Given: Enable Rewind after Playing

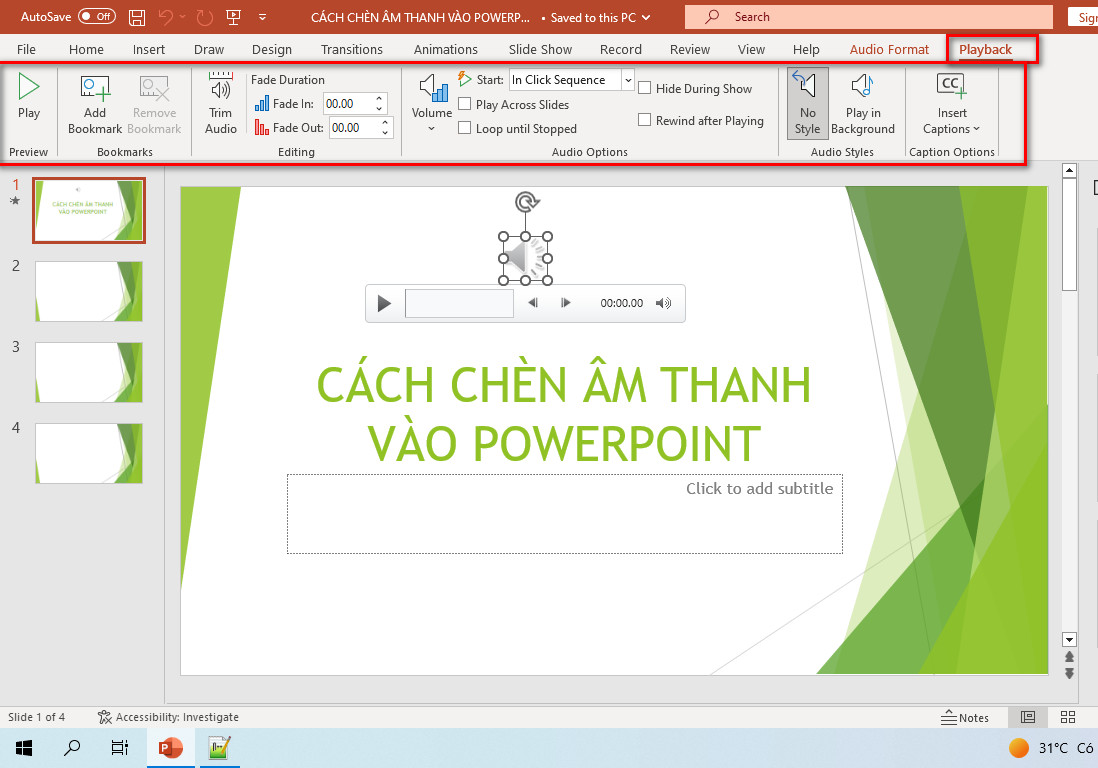Looking at the screenshot, I should click(x=644, y=120).
